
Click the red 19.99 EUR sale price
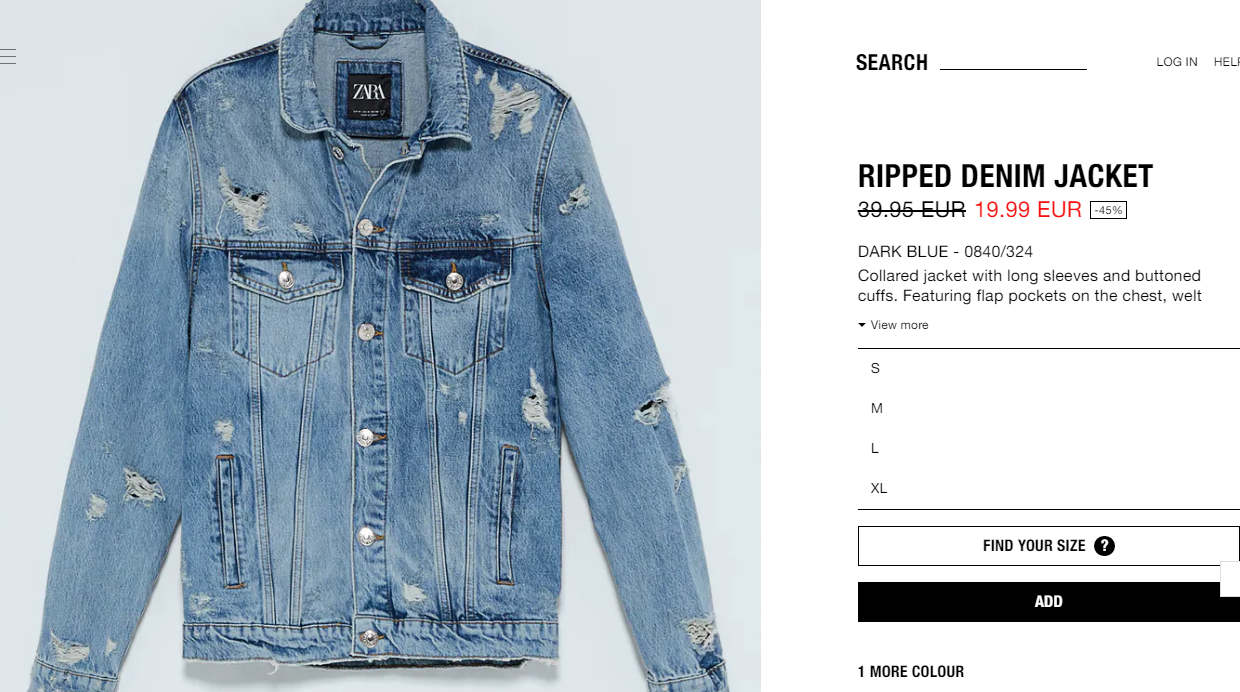1028,209
